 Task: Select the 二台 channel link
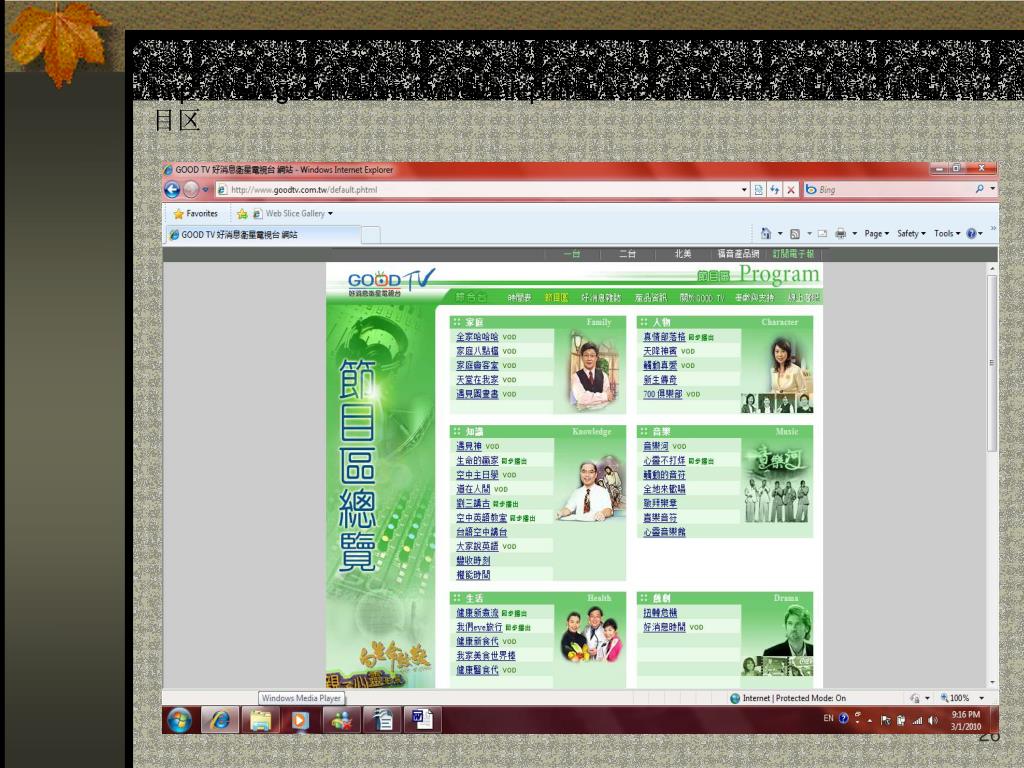click(628, 254)
